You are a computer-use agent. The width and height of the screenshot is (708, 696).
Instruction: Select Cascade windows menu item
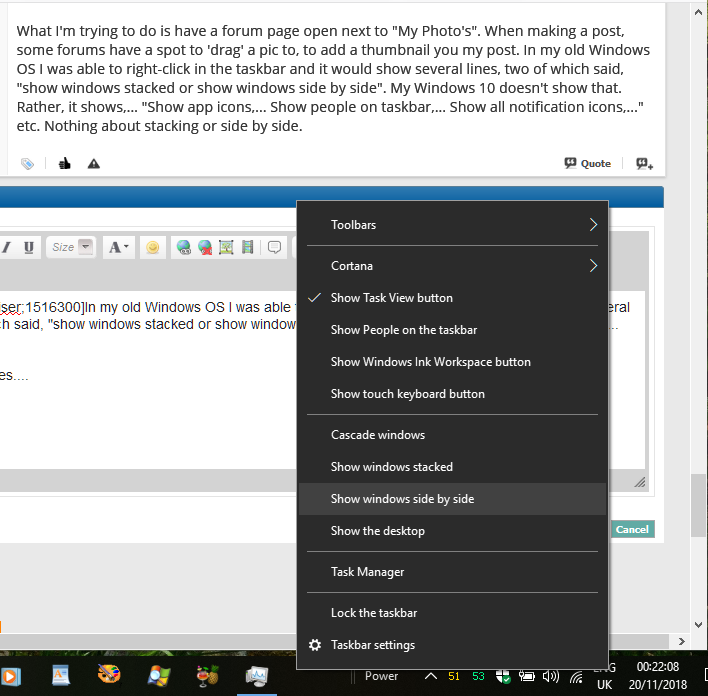(452, 435)
